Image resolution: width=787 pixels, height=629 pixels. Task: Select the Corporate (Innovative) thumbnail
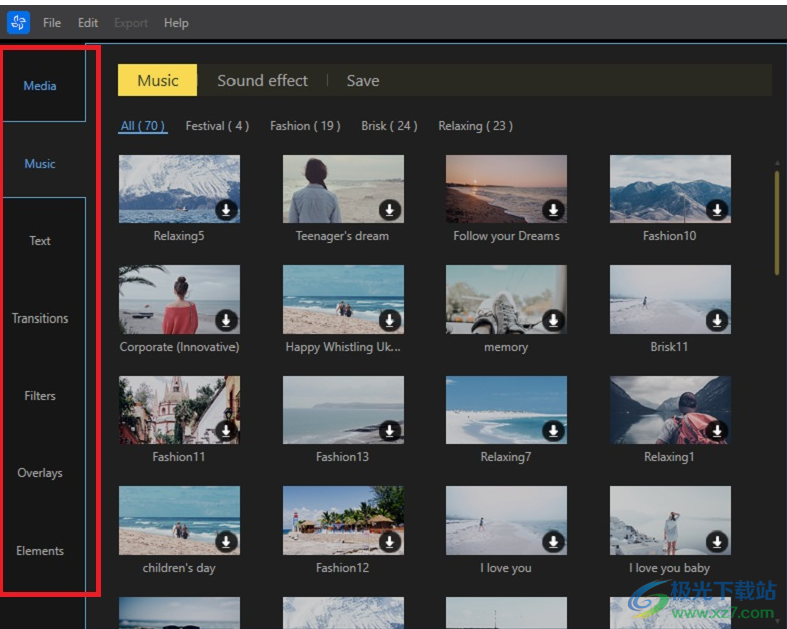pos(179,299)
